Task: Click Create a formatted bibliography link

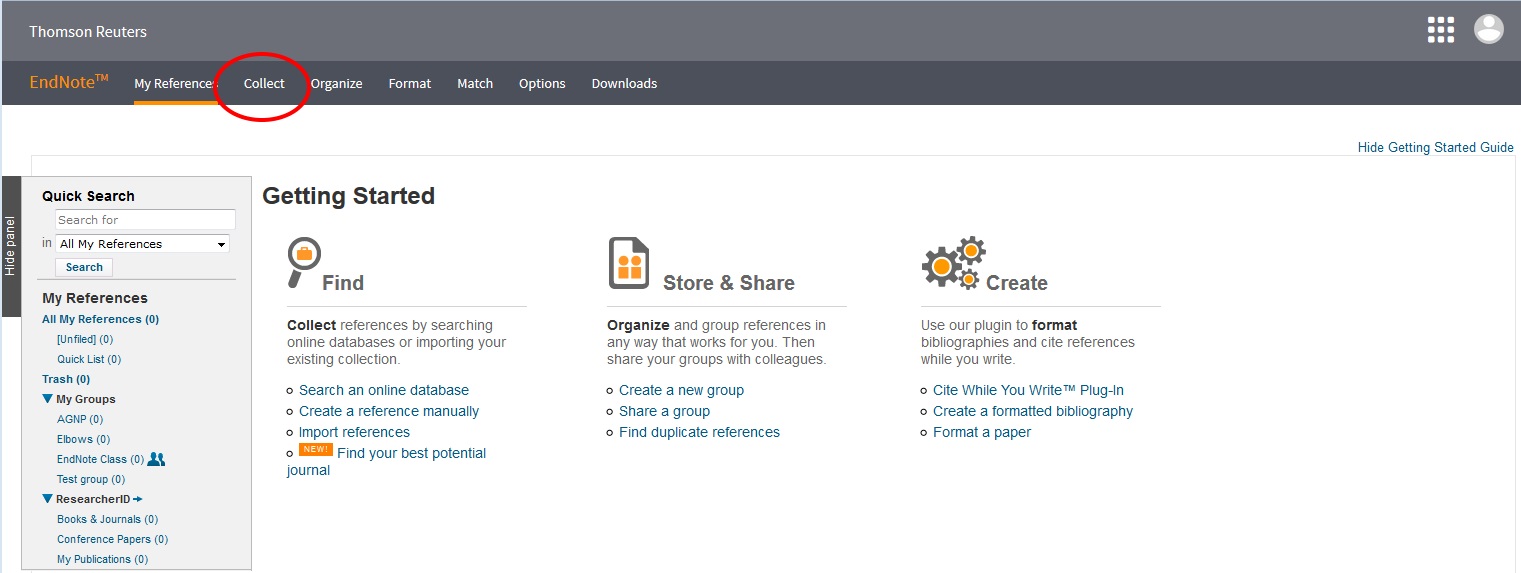Action: 1033,411
